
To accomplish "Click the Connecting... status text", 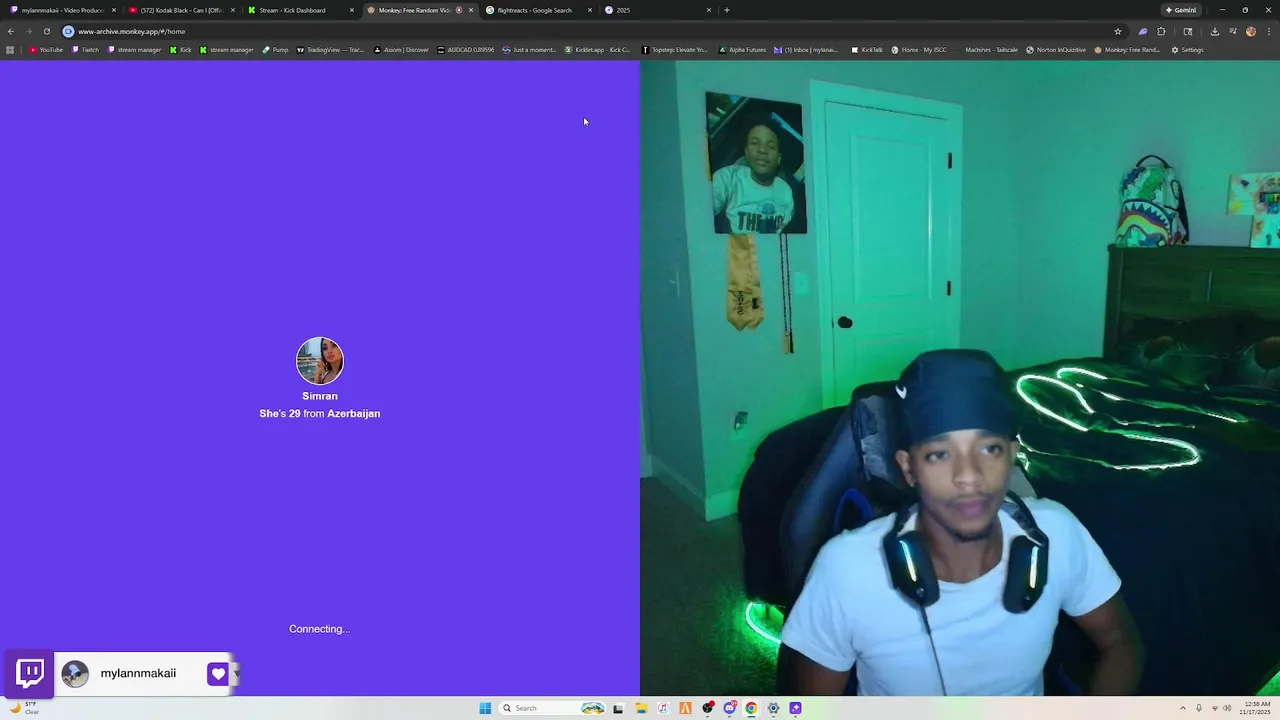I will (x=320, y=629).
